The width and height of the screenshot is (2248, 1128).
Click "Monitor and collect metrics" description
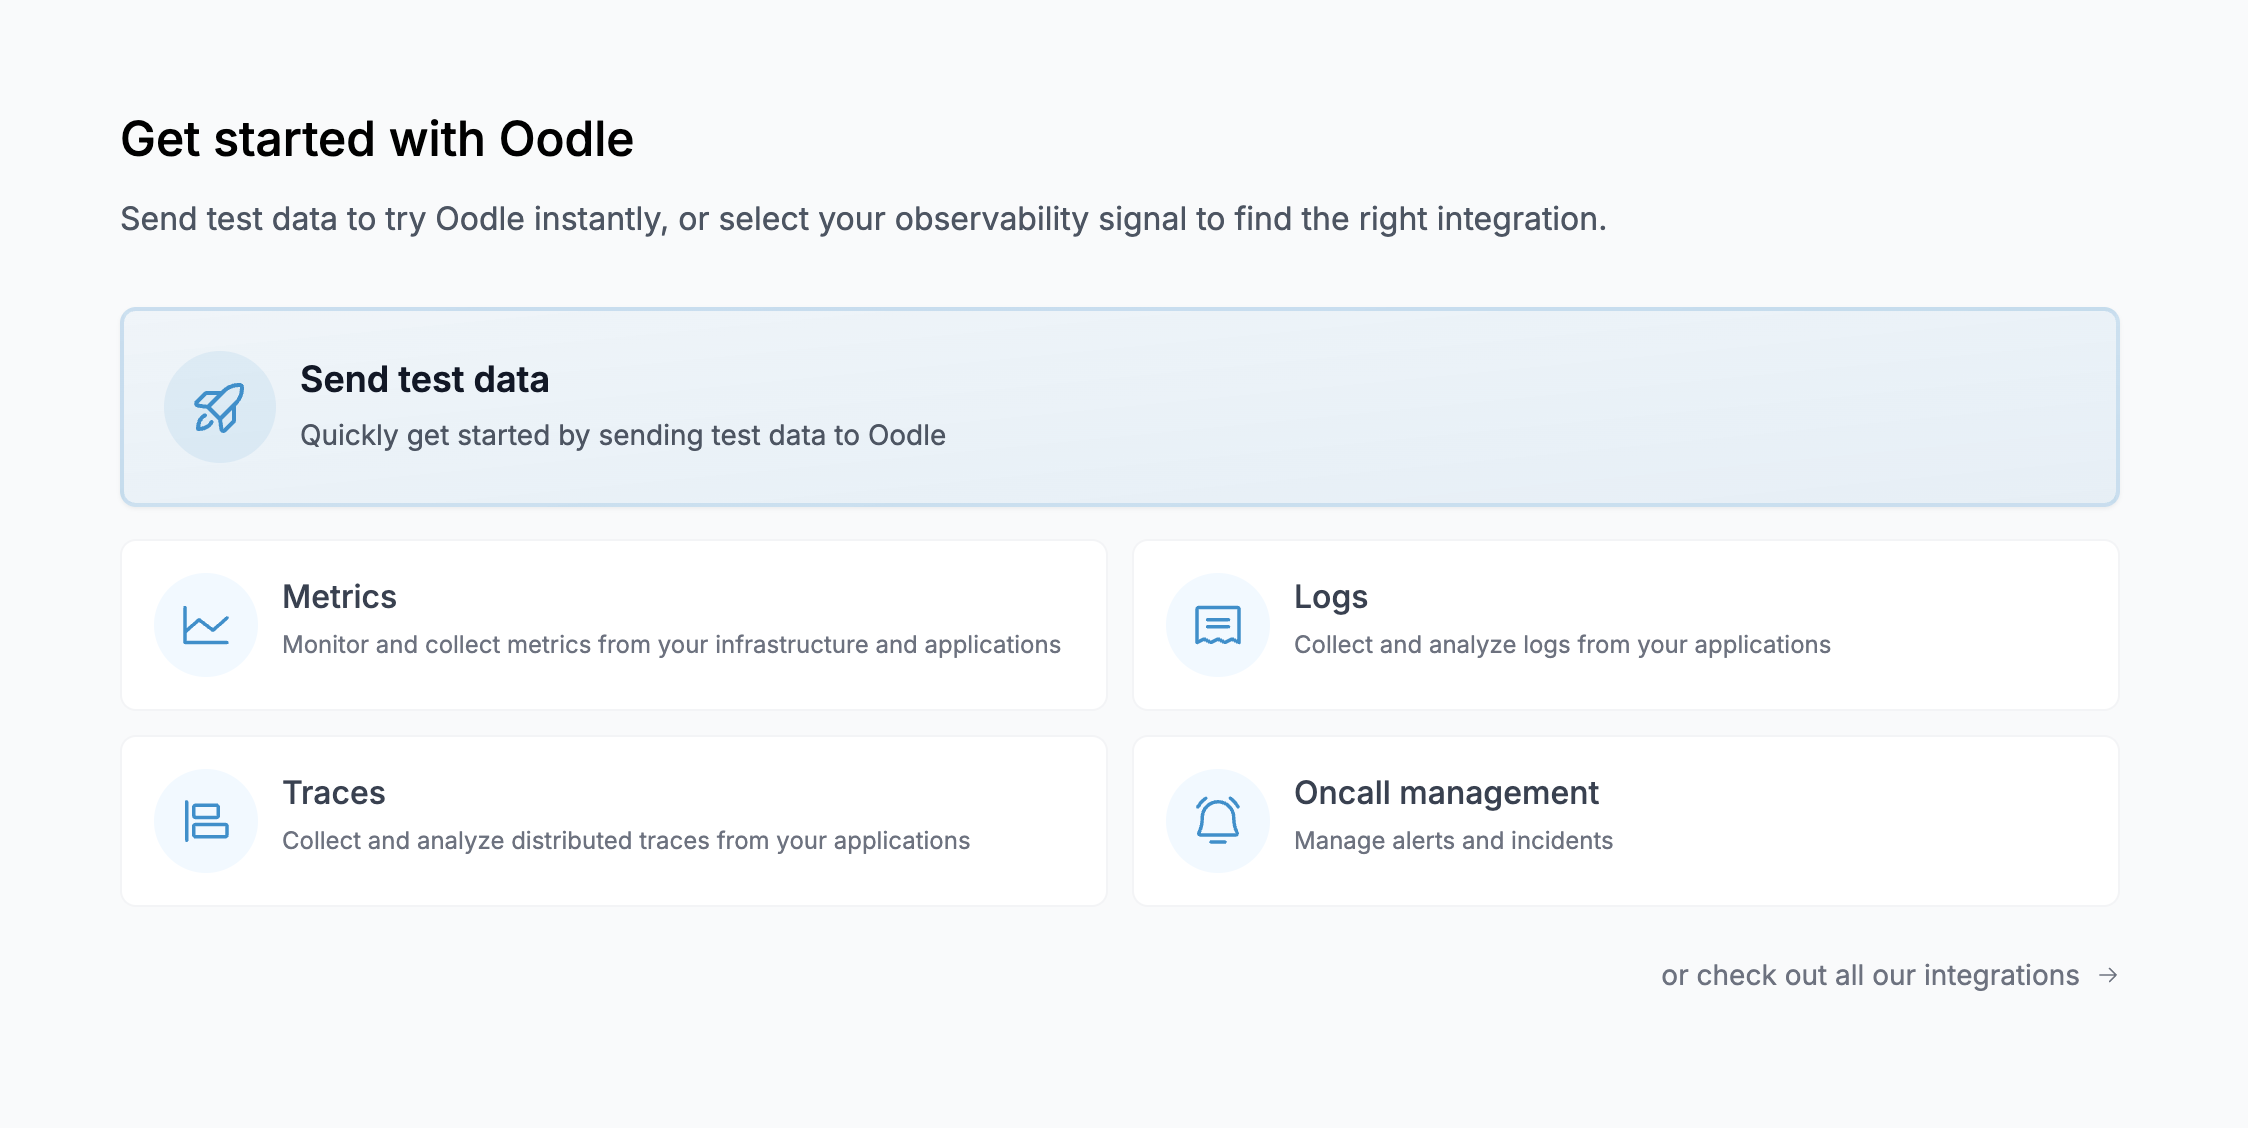click(x=671, y=645)
